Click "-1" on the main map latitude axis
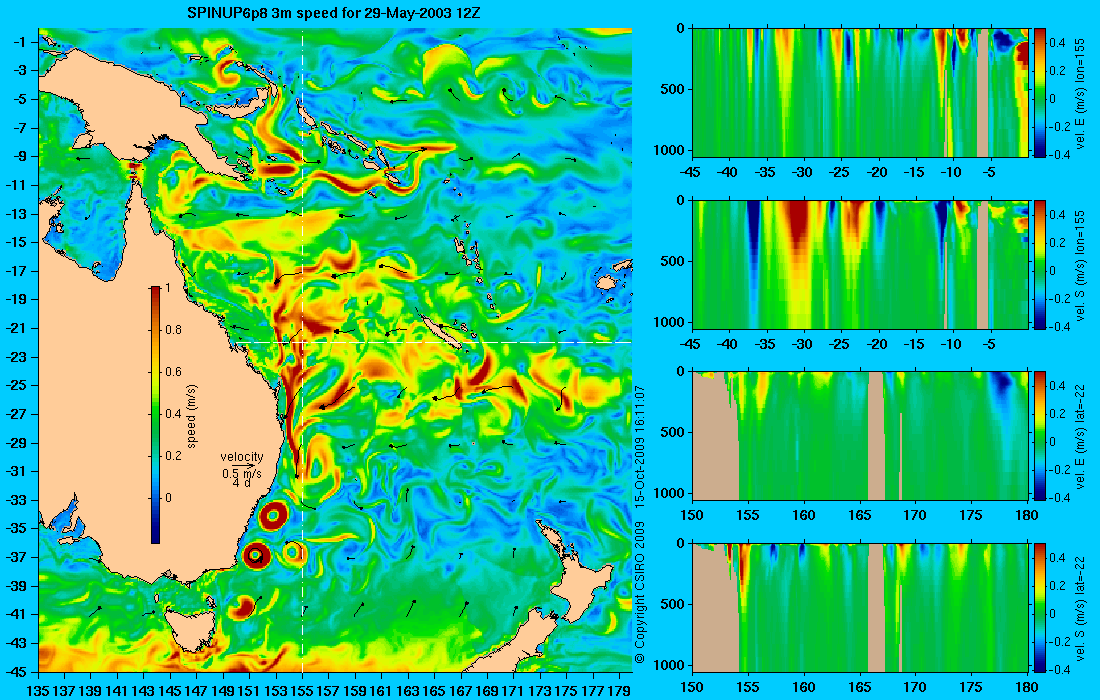 (x=20, y=41)
